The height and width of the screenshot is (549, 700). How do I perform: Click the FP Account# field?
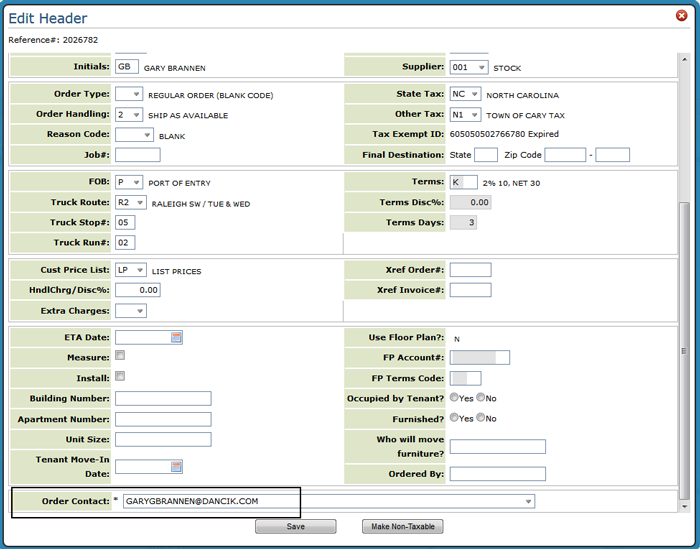click(480, 358)
